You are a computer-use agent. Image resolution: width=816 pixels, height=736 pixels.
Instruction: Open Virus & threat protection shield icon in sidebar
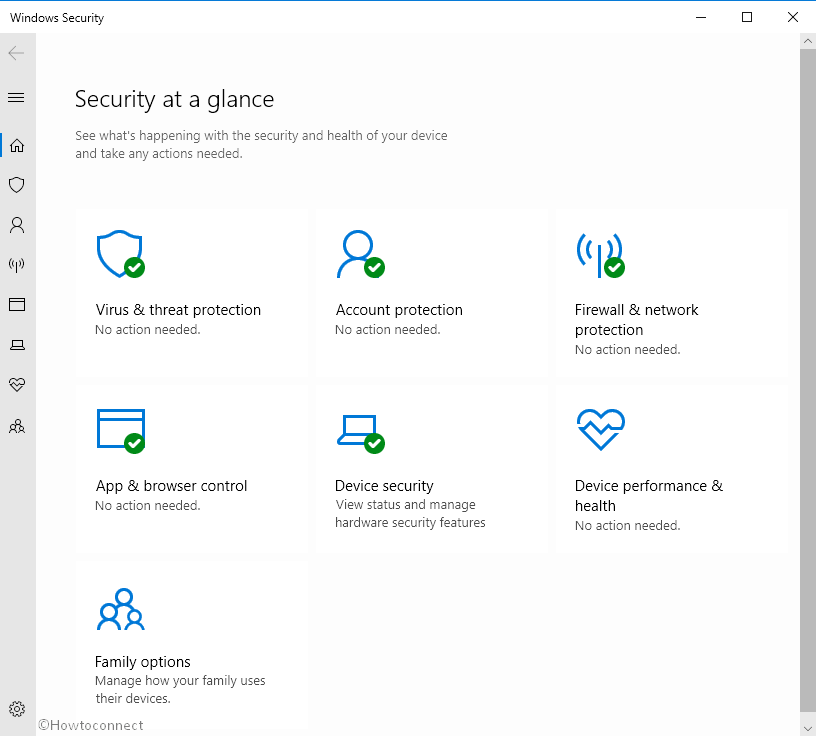16,185
